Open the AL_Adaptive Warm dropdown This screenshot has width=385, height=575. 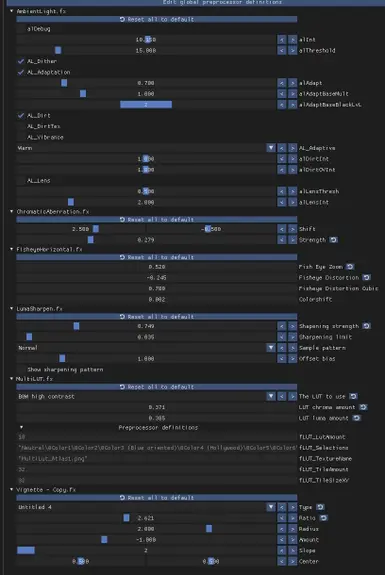point(271,148)
